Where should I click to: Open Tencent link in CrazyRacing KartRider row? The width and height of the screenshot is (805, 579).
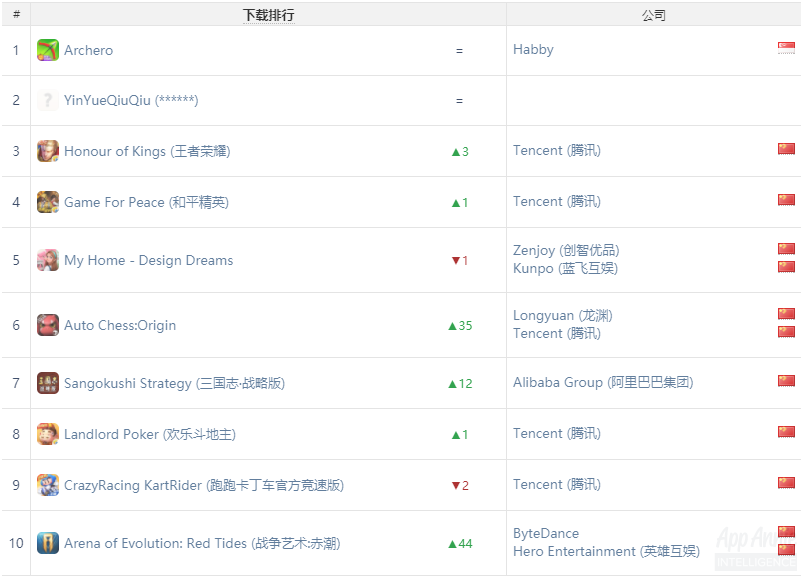coord(557,484)
